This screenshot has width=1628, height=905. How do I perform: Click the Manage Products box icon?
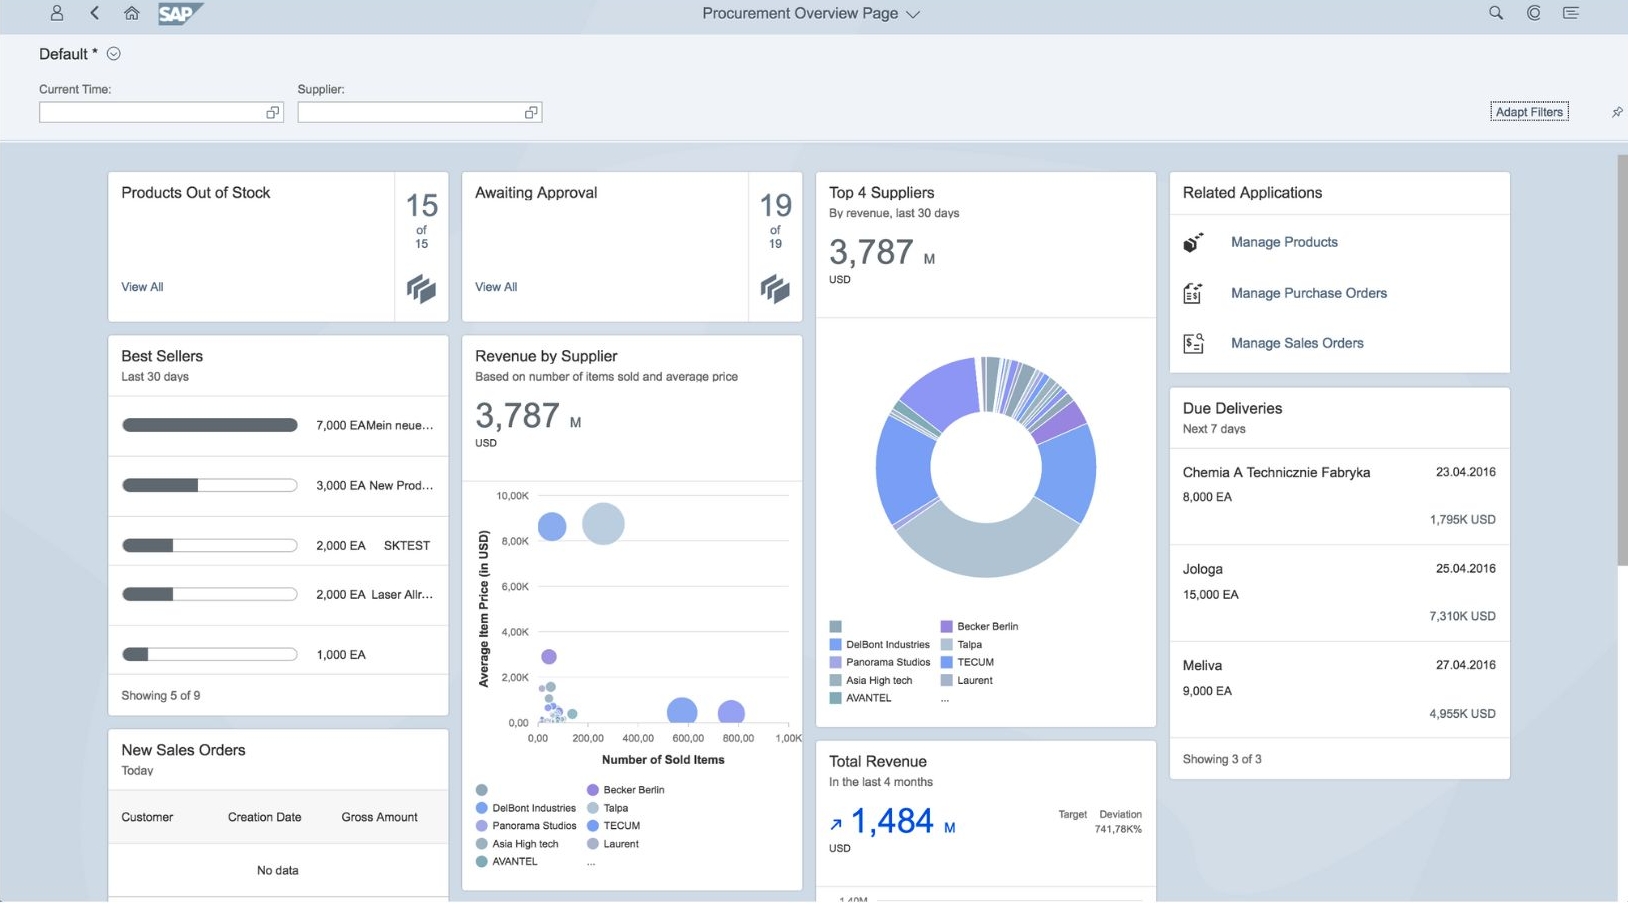point(1193,243)
